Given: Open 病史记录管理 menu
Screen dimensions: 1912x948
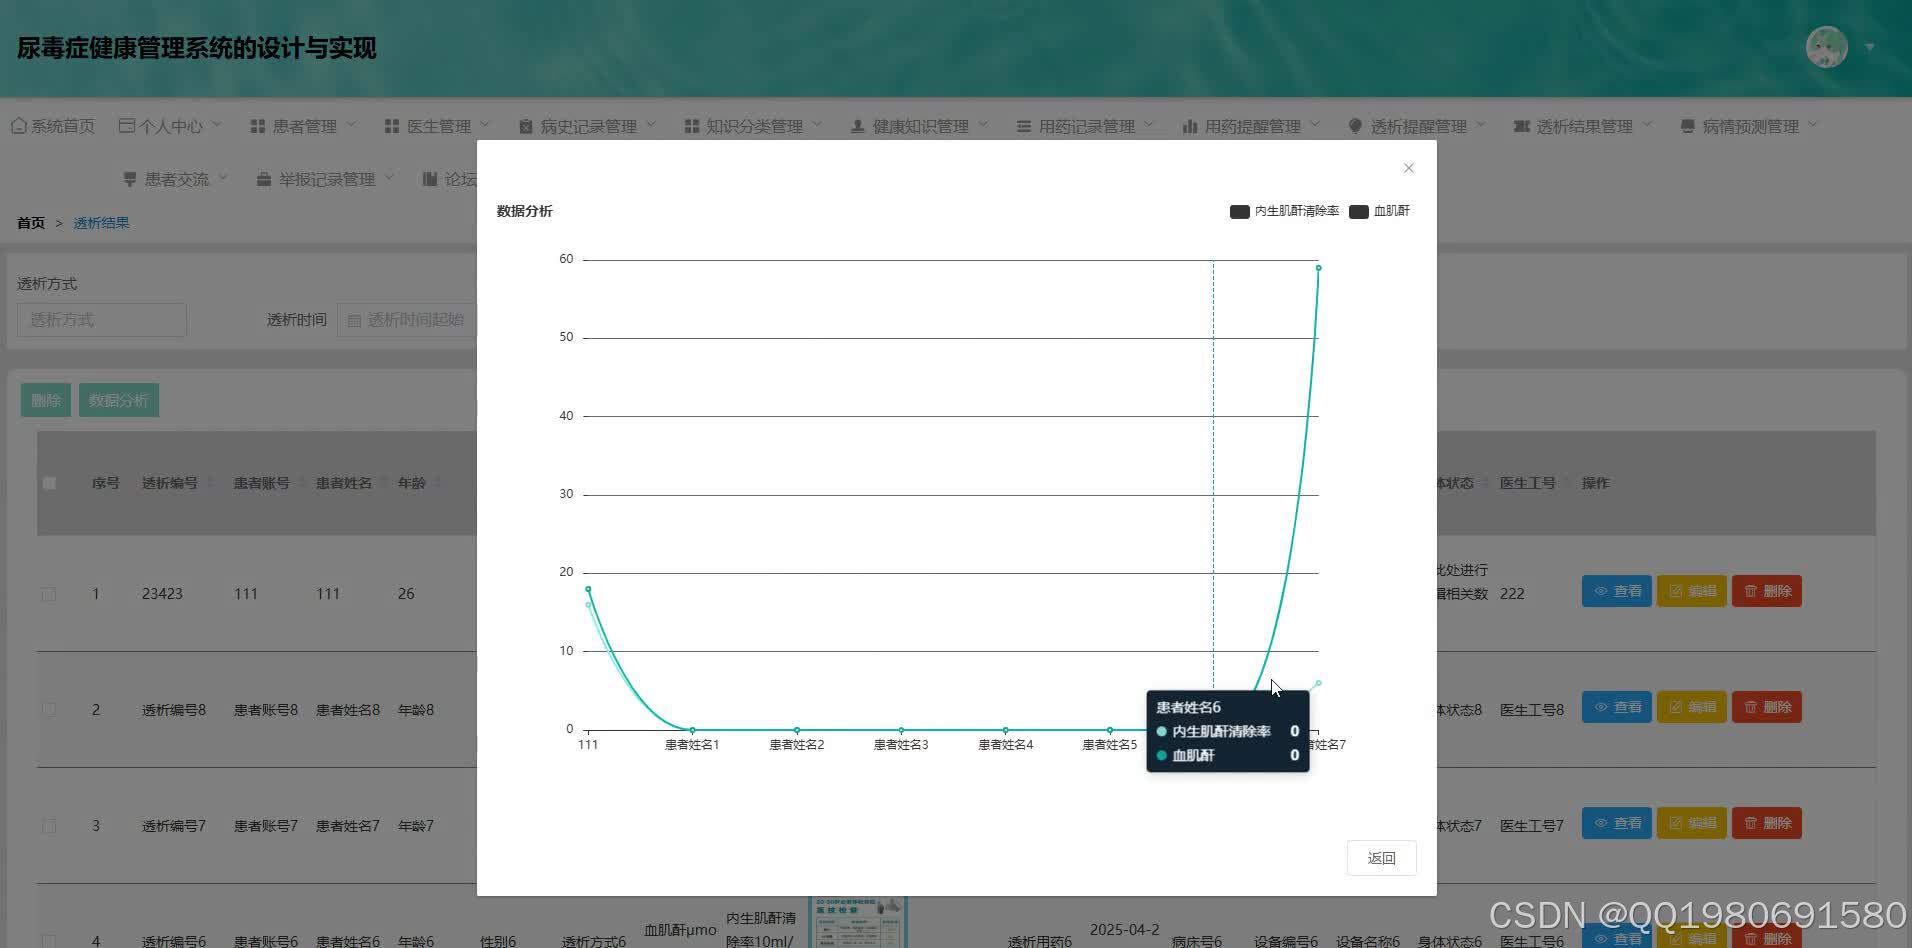Looking at the screenshot, I should pos(588,126).
